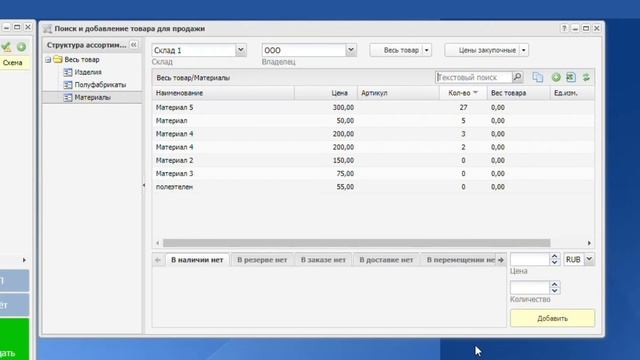Viewport: 640px width, 360px height.
Task: Select the row named Материал priced 50,00
Action: point(373,120)
